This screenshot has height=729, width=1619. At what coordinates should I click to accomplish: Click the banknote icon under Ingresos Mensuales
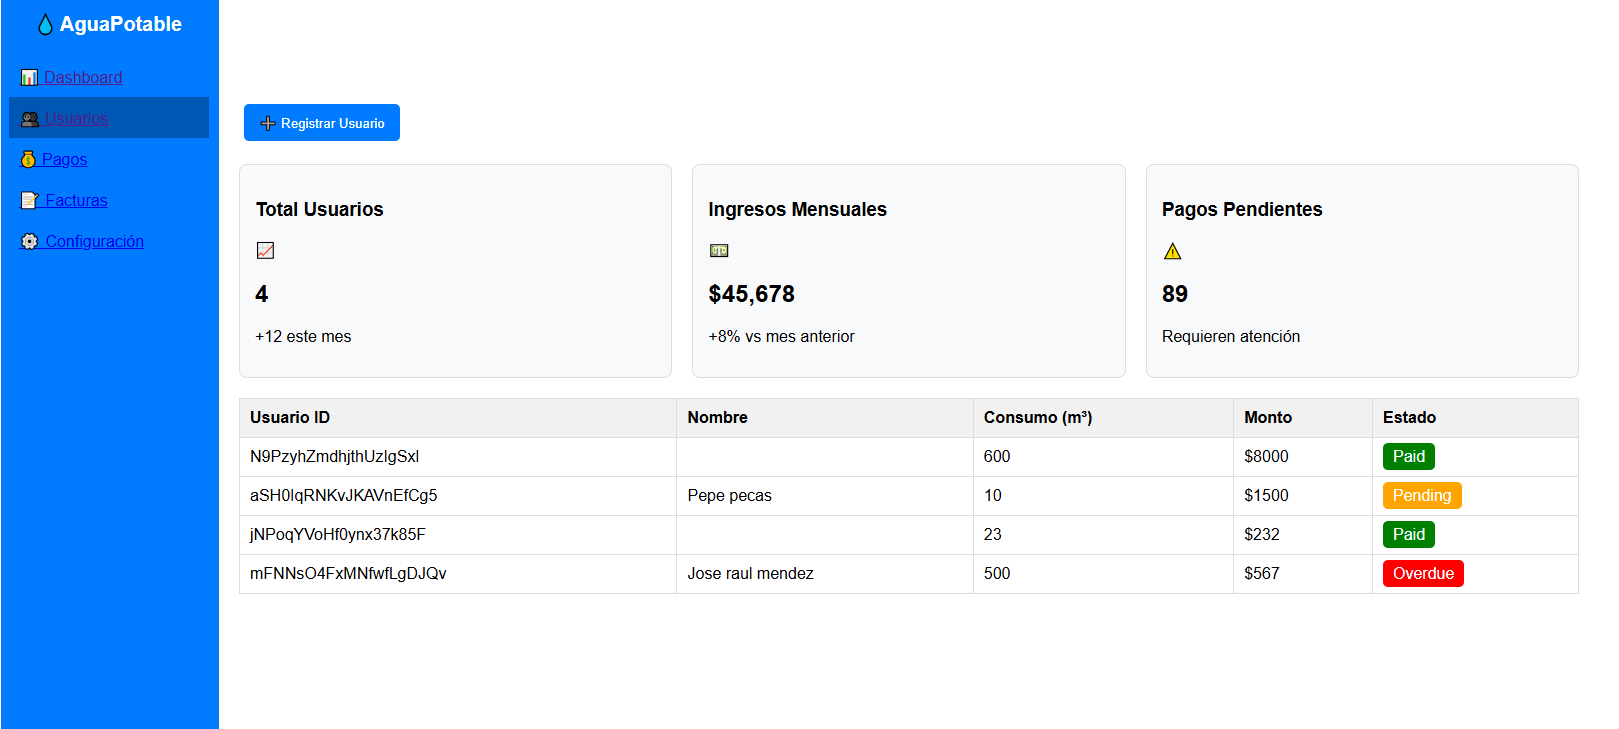719,251
